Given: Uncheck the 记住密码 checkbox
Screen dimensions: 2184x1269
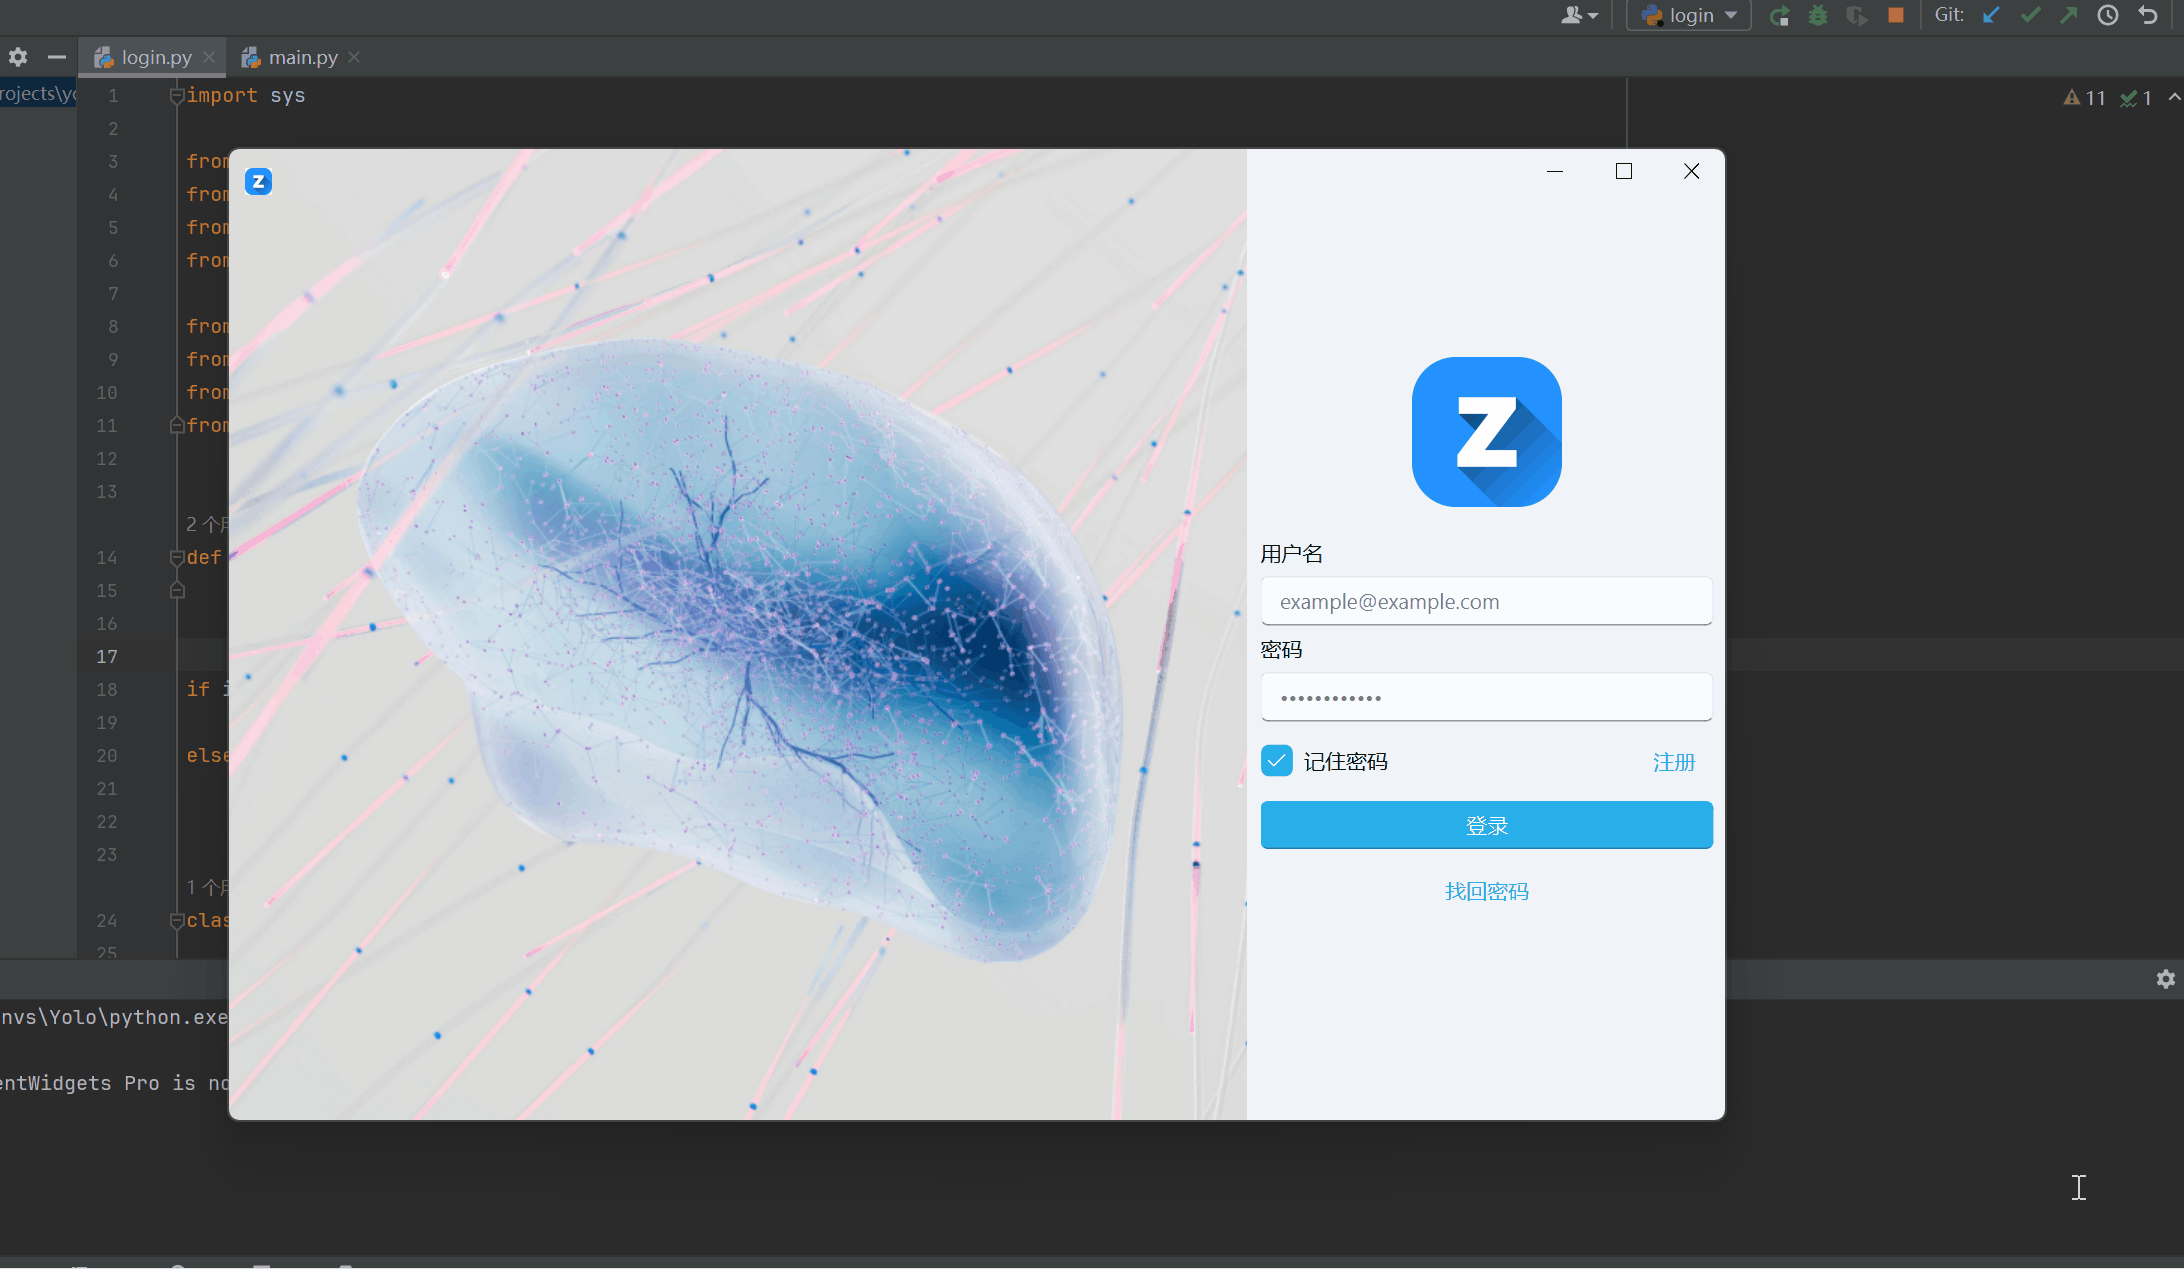Looking at the screenshot, I should coord(1277,761).
